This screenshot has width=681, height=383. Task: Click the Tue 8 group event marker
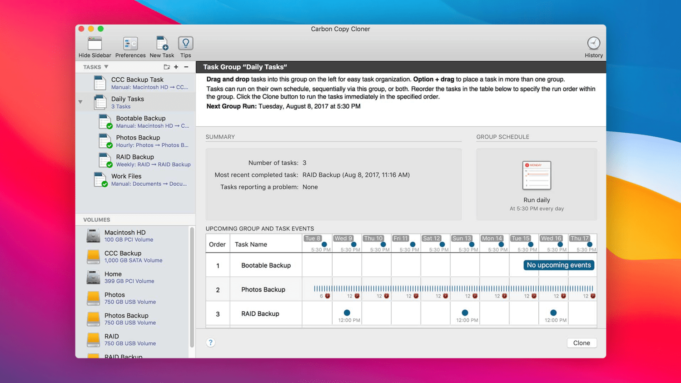coord(324,244)
